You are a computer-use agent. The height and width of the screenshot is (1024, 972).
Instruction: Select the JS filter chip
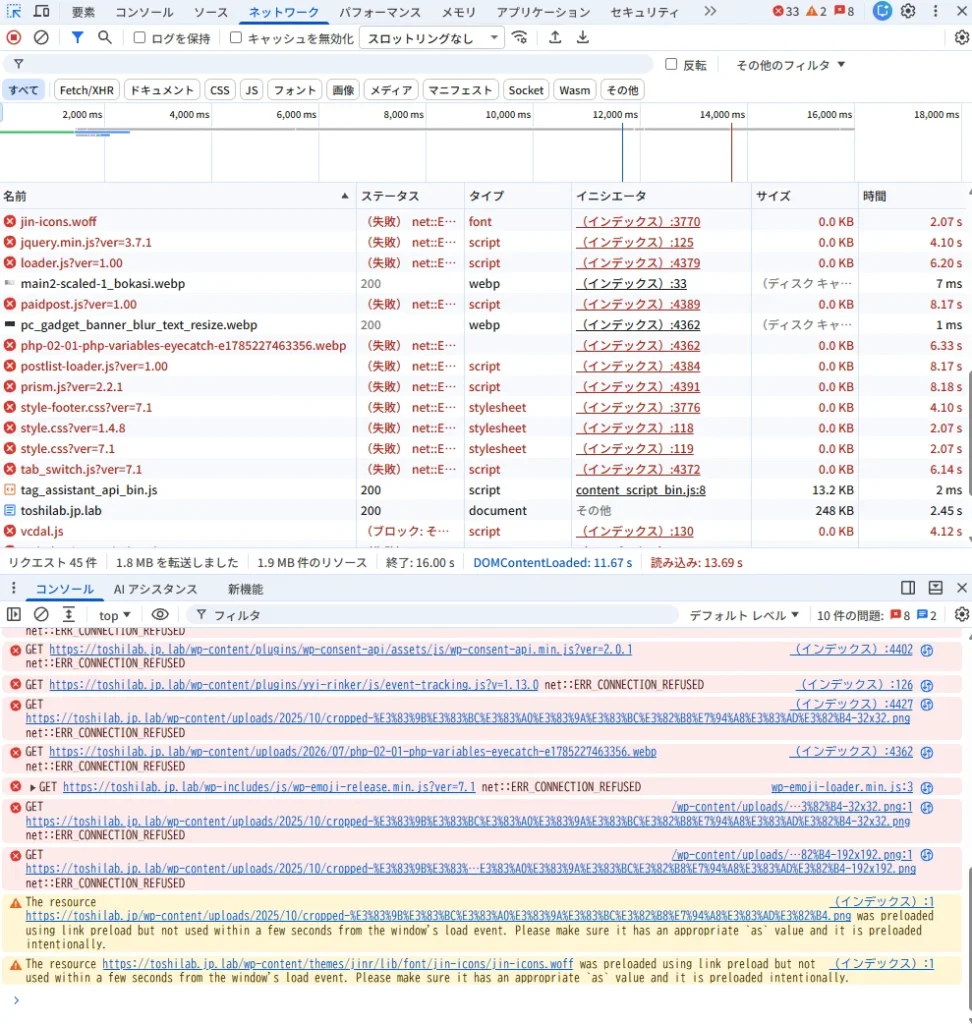coord(251,90)
